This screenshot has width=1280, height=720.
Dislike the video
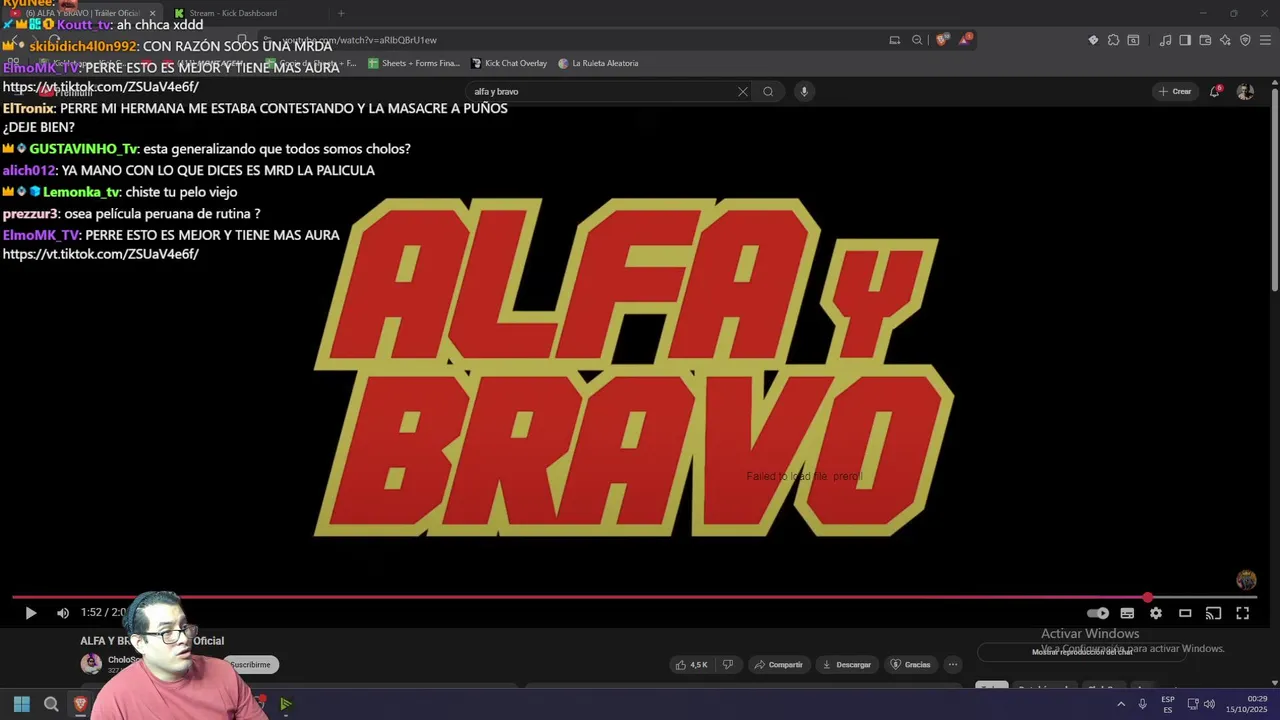coord(728,664)
